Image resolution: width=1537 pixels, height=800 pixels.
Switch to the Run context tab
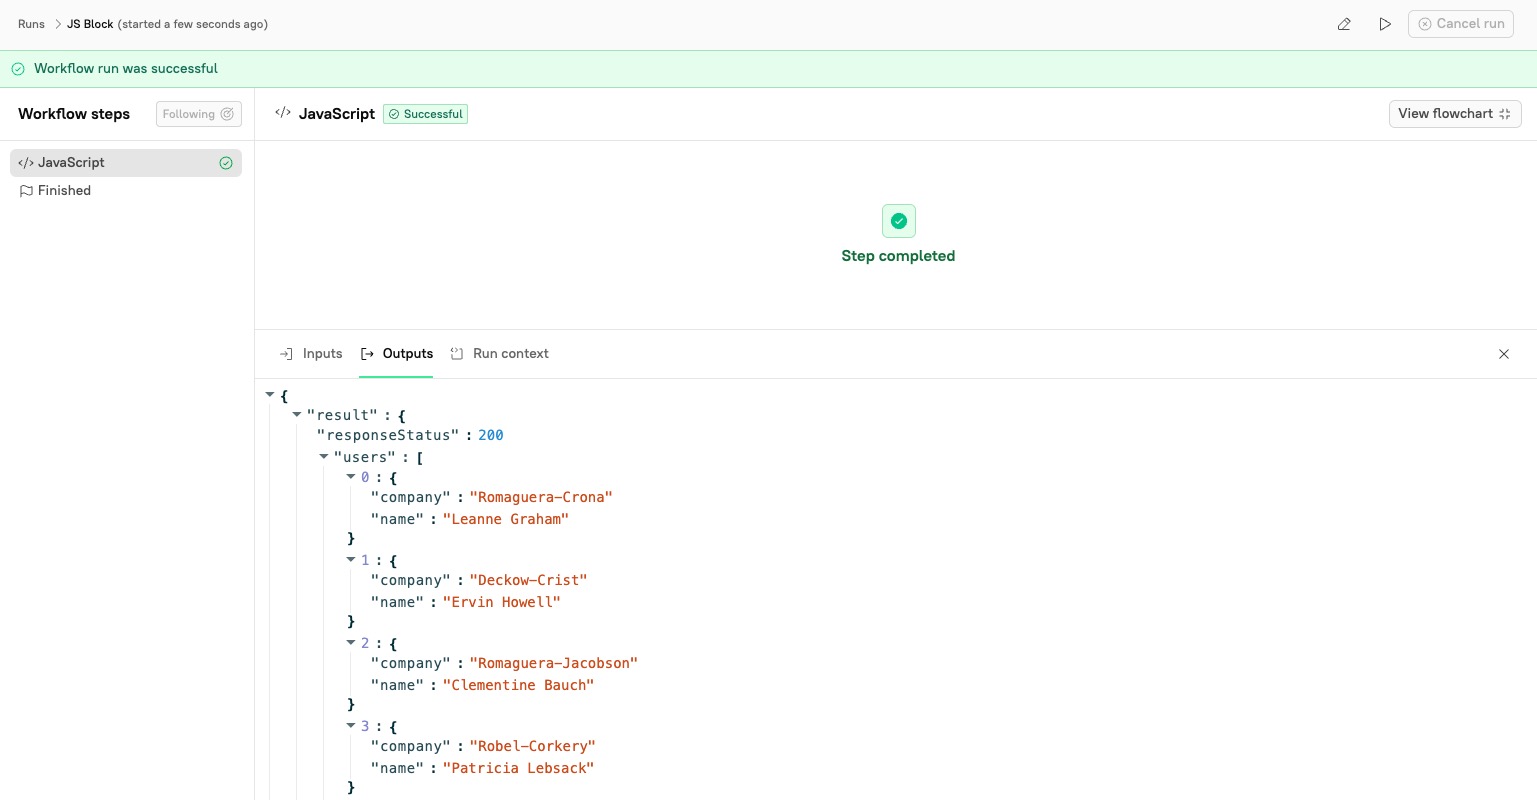tap(499, 354)
